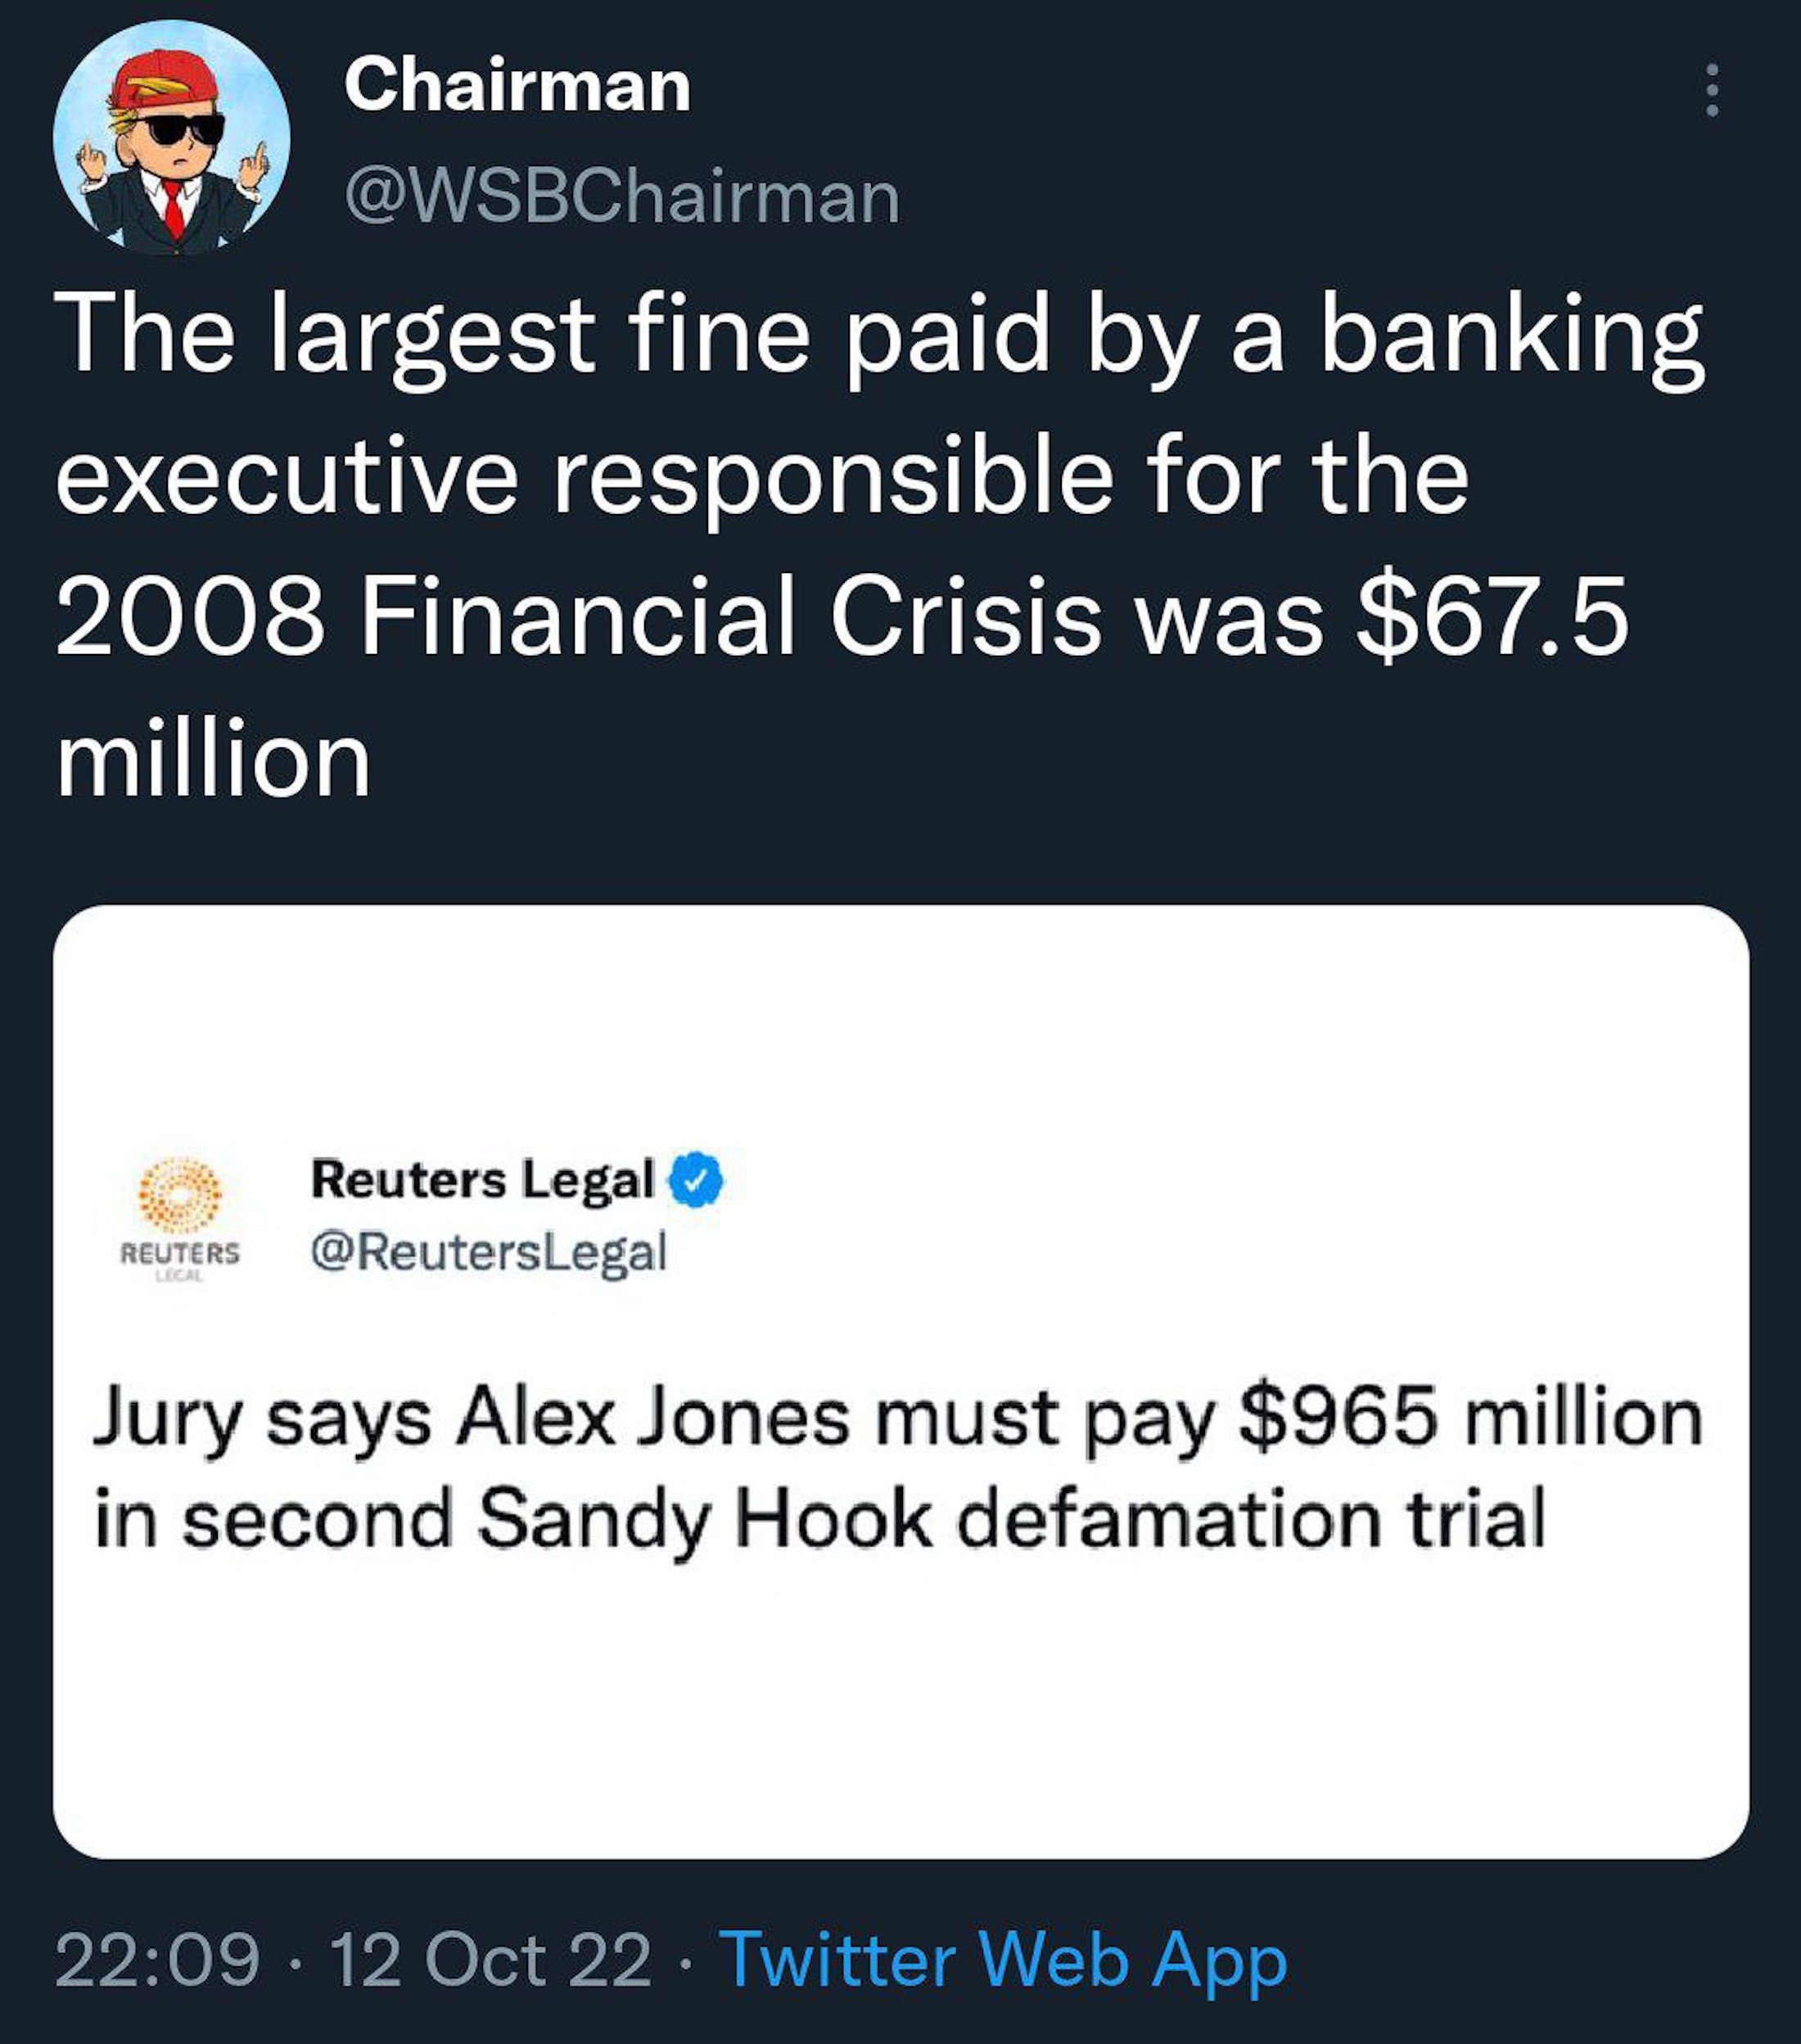Open the tweet's three-dot more options menu

[x=1711, y=91]
